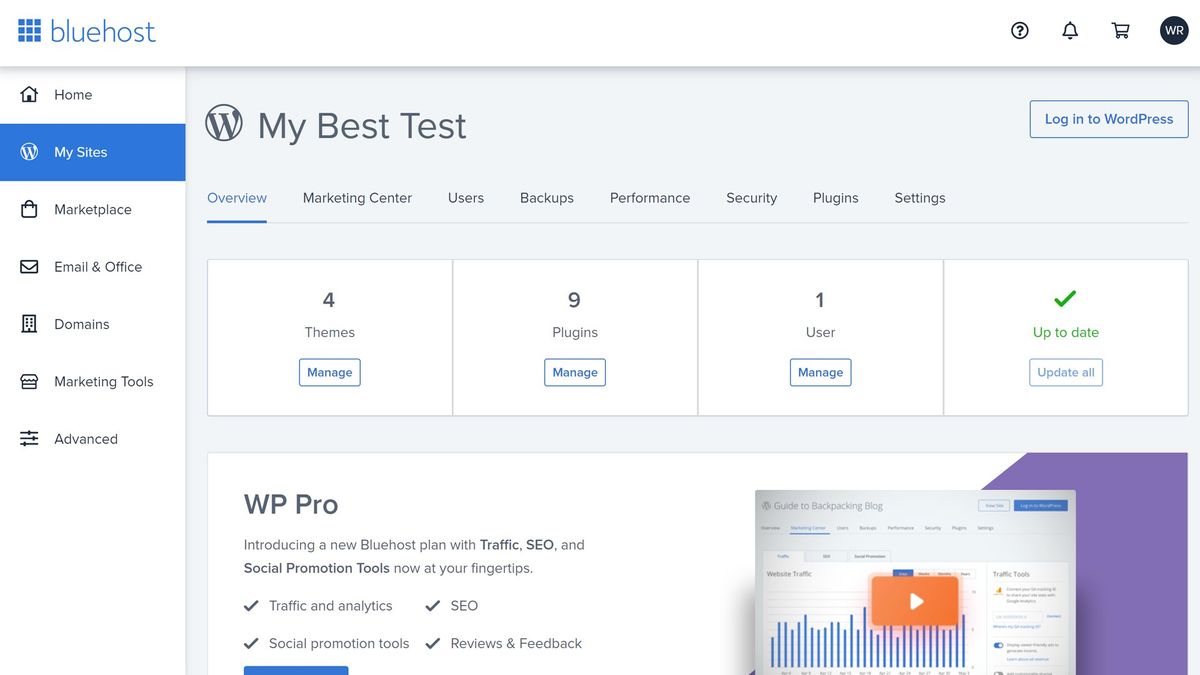This screenshot has width=1200, height=675.
Task: Click the Bluehost grid logo icon
Action: 29,31
